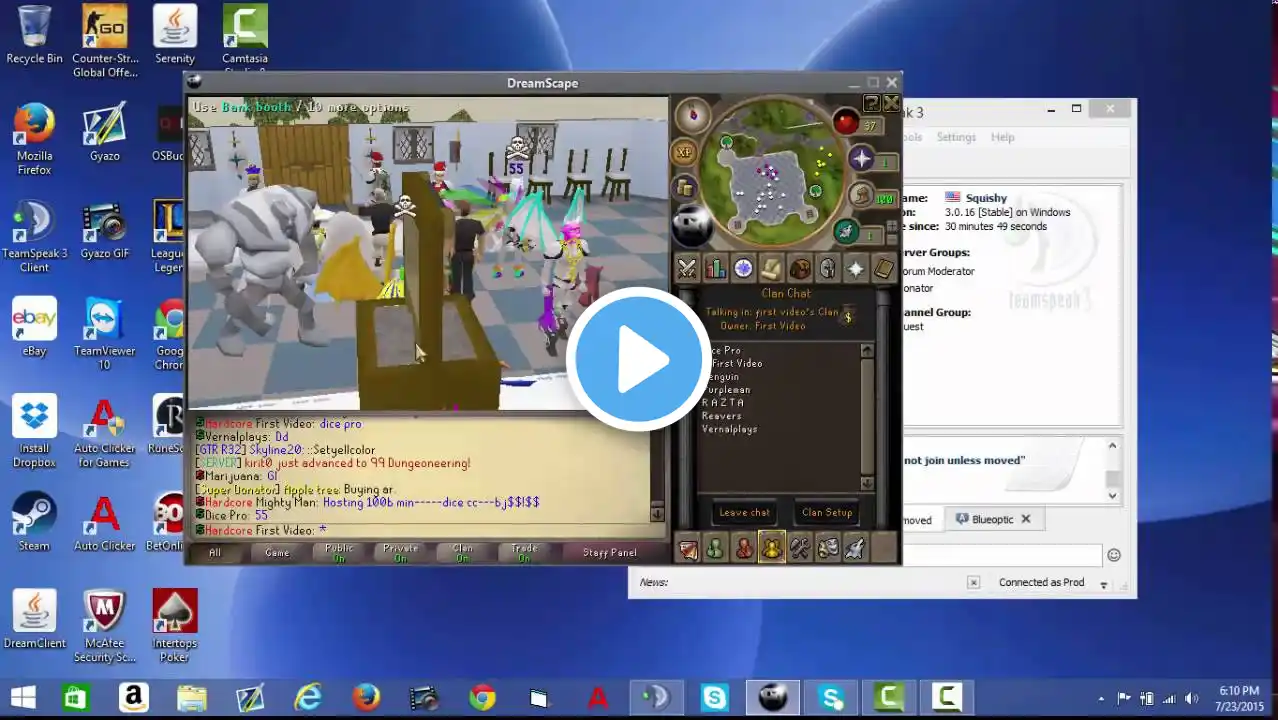Image resolution: width=1278 pixels, height=720 pixels.
Task: Open the Emotes tab with masks icon
Action: (828, 548)
